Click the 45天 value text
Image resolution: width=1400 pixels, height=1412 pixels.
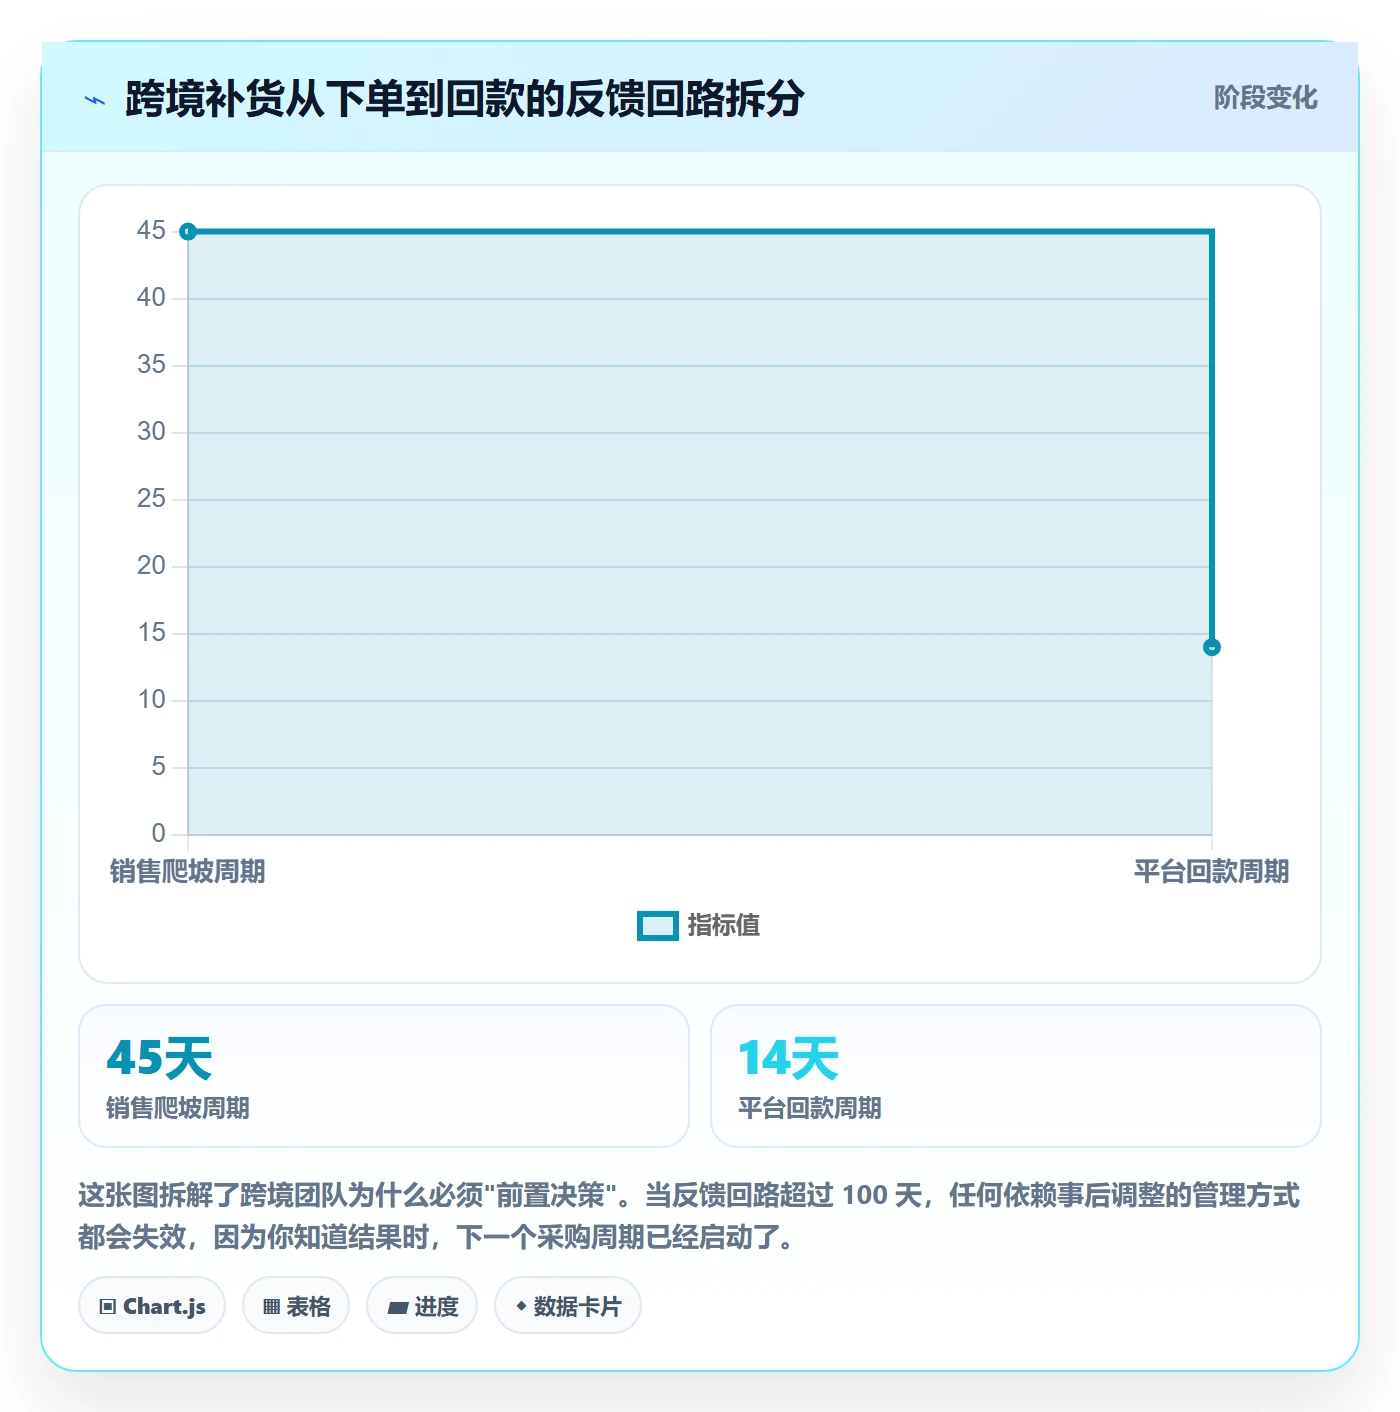(x=160, y=1058)
